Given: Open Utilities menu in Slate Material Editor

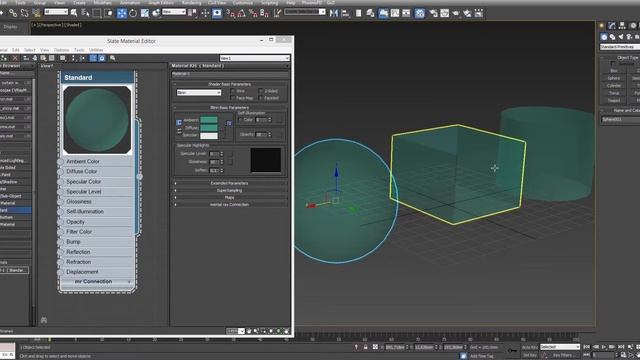Looking at the screenshot, I should pyautogui.click(x=96, y=50).
